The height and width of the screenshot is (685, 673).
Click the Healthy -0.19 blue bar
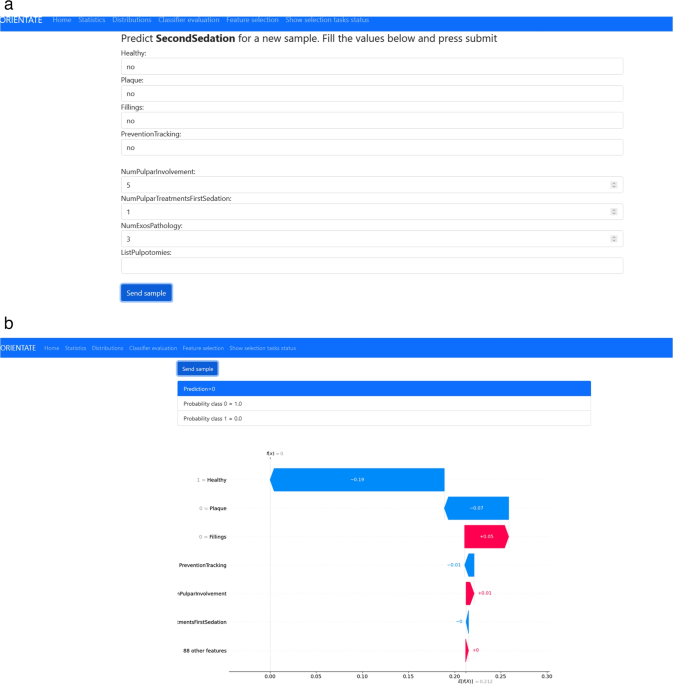pyautogui.click(x=357, y=480)
